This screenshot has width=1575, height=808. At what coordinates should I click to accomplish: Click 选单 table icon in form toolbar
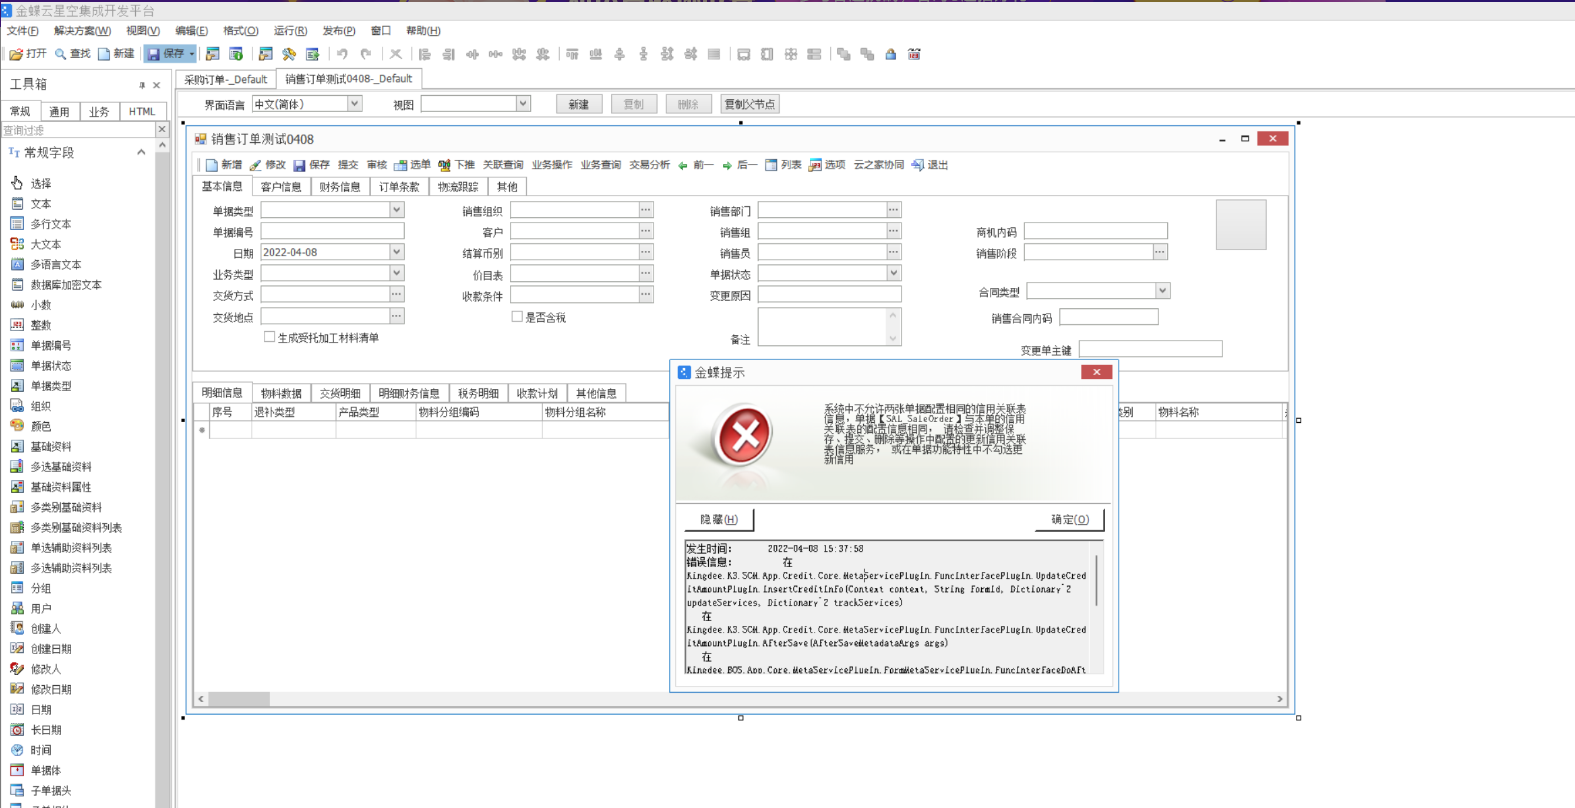click(x=400, y=165)
